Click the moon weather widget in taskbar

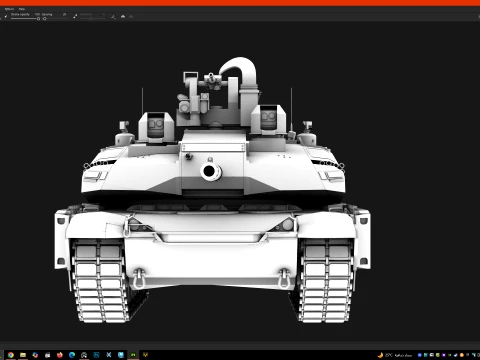[x=395, y=355]
